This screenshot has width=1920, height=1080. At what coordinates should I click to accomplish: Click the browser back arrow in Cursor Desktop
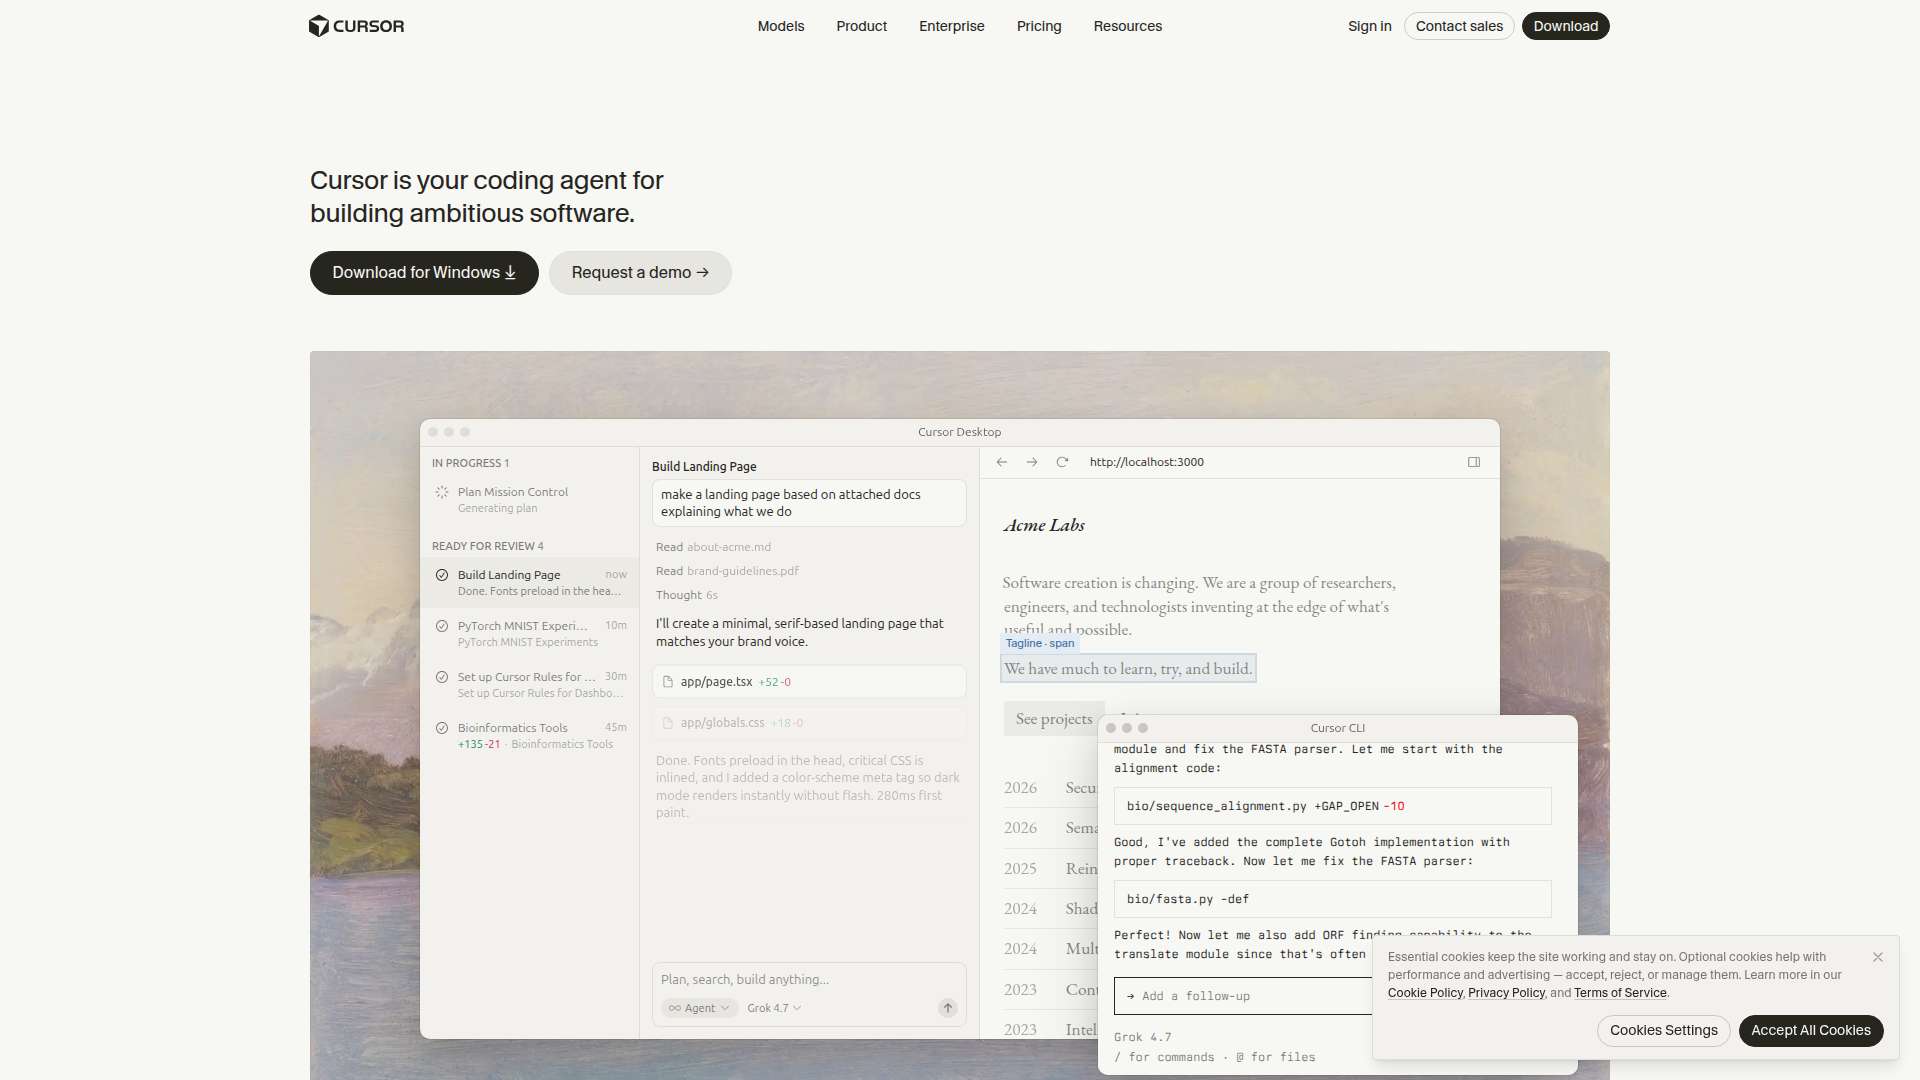[x=1002, y=462]
